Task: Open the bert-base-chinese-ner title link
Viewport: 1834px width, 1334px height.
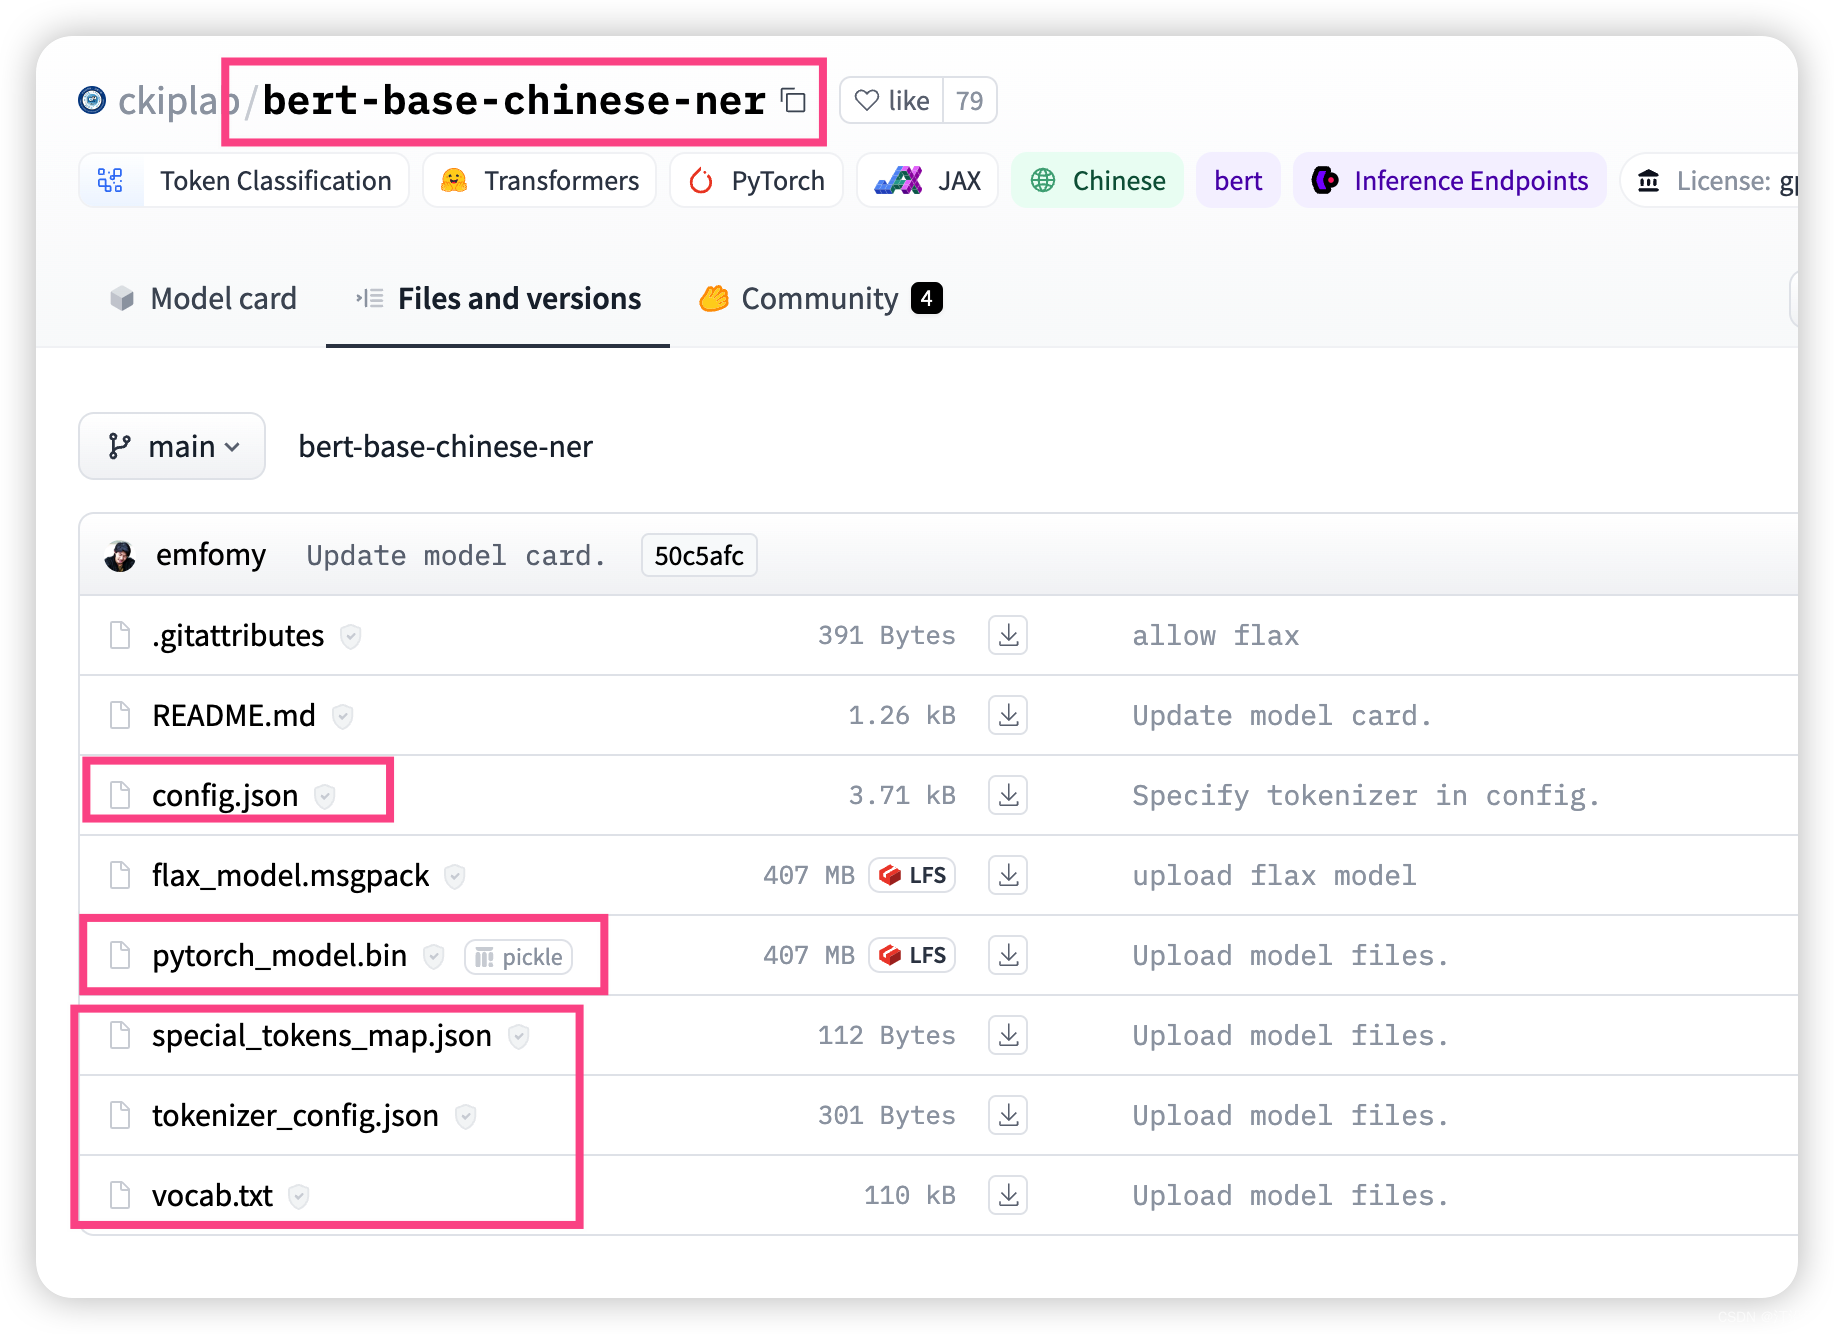Action: [x=514, y=100]
